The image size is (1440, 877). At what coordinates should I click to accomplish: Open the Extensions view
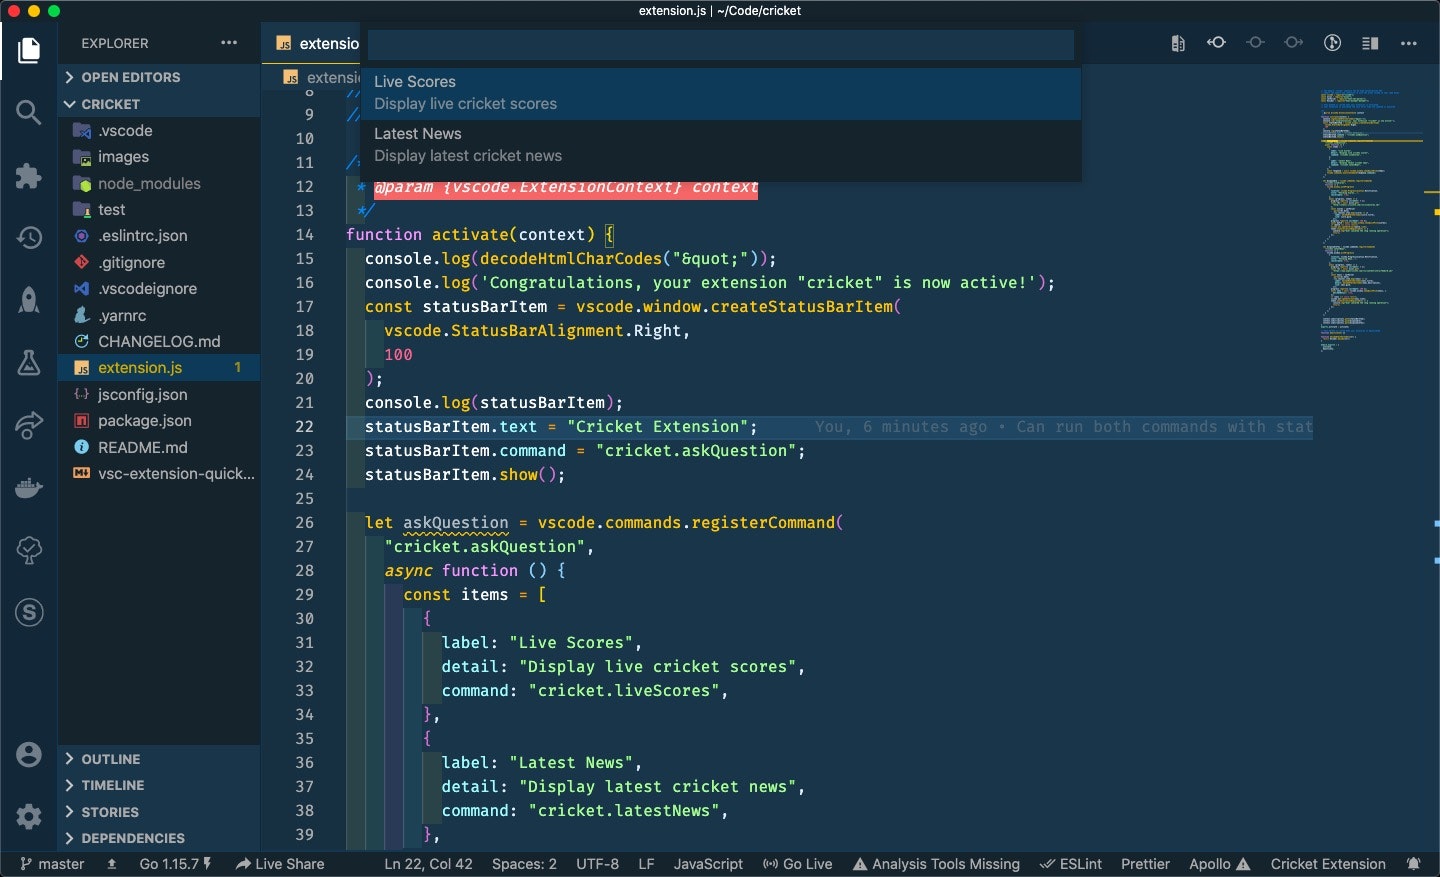coord(28,176)
